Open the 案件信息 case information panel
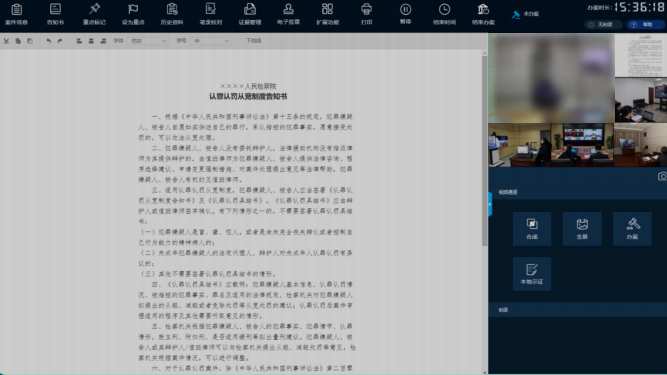Image resolution: width=667 pixels, height=375 pixels. [x=17, y=14]
